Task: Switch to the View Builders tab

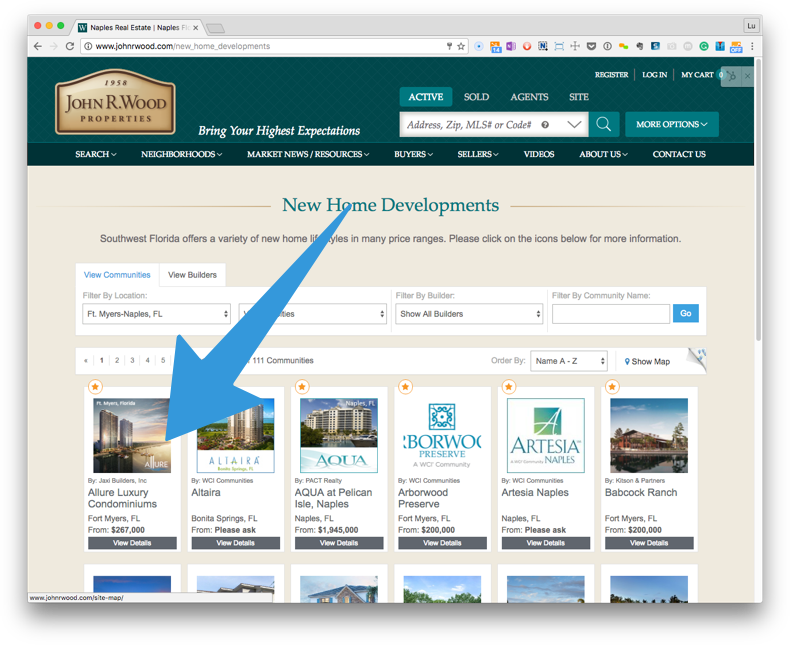Action: pyautogui.click(x=192, y=275)
